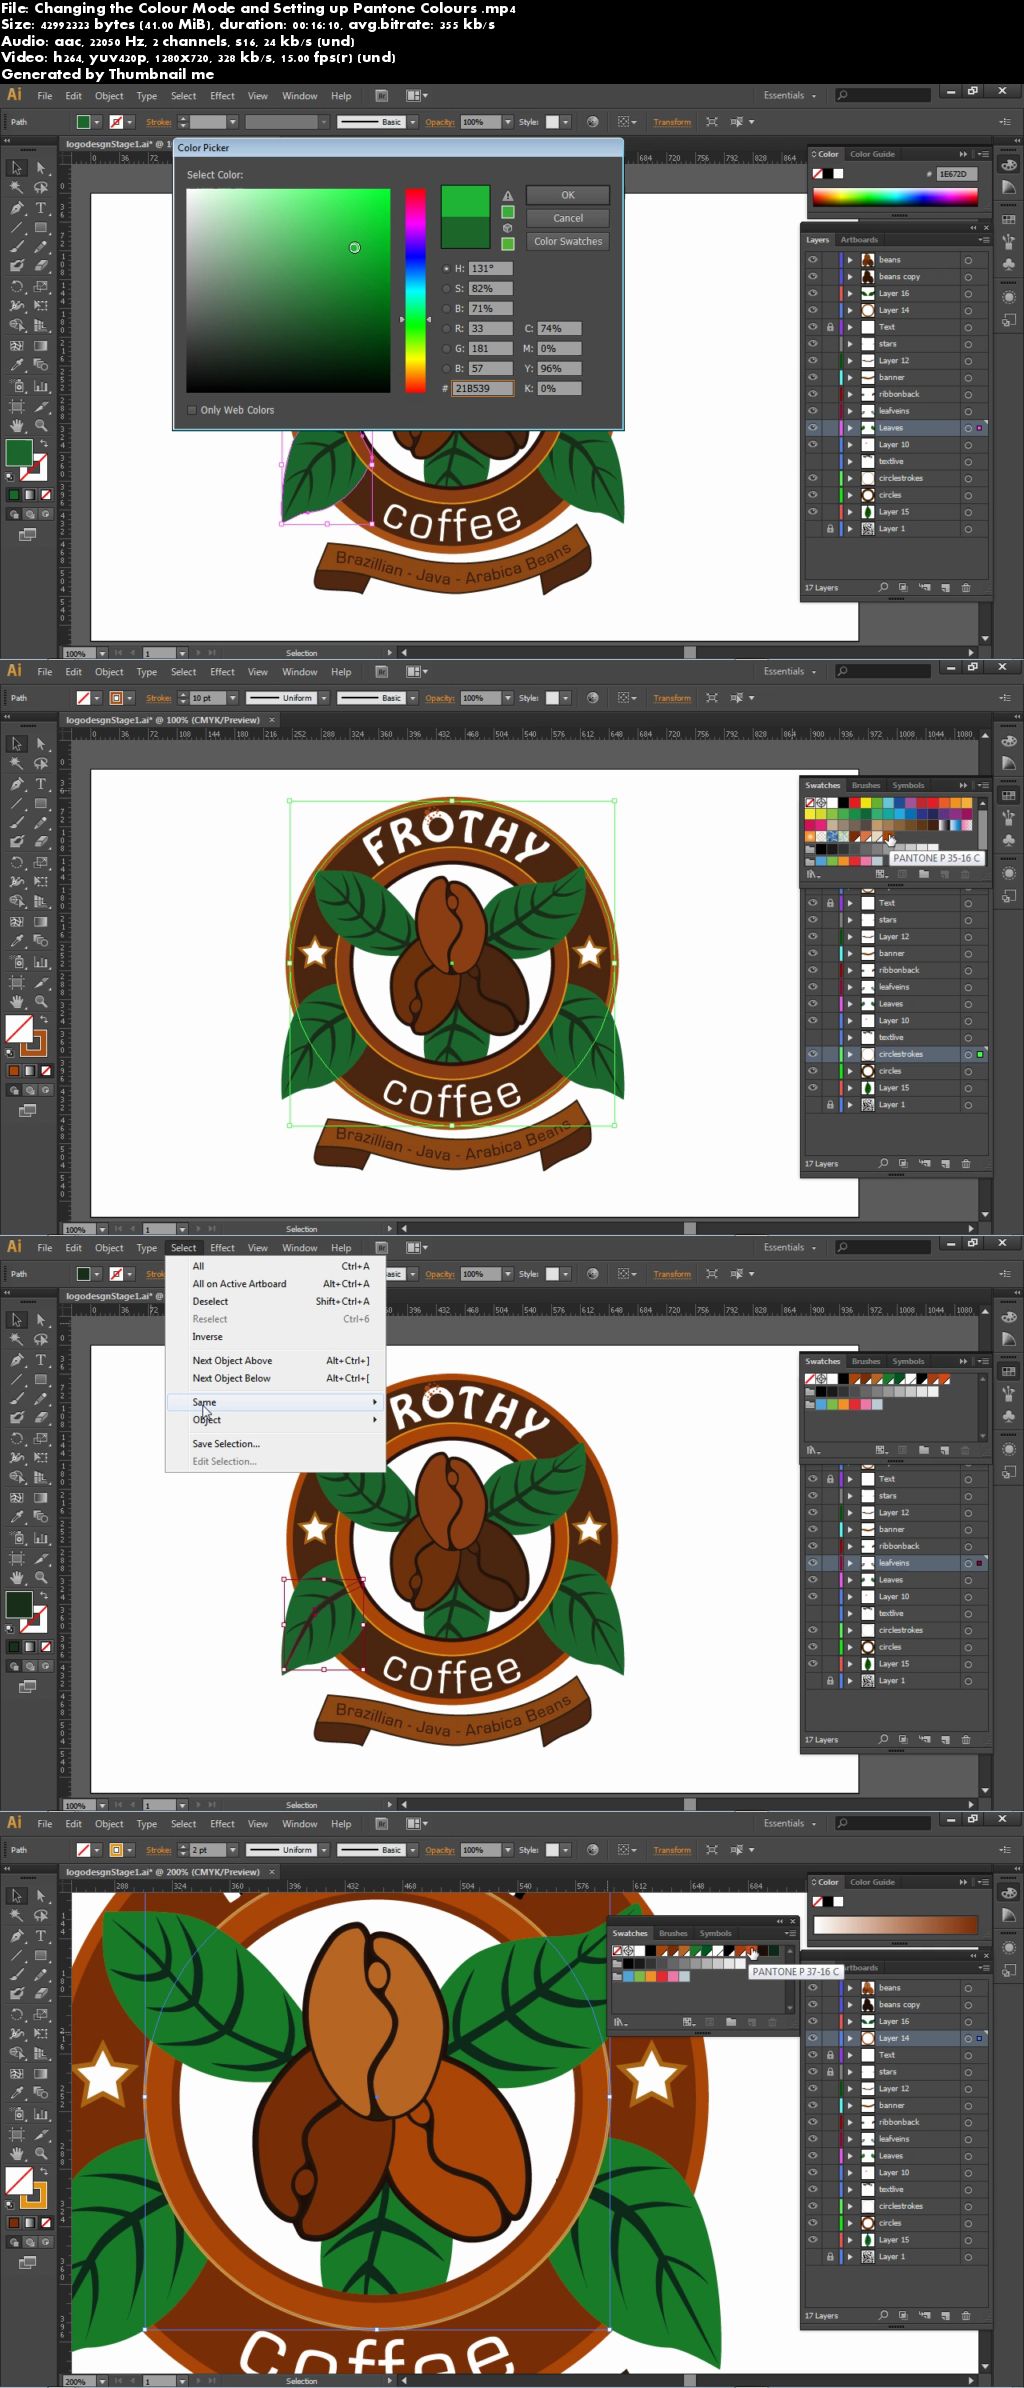Select the Hand tool beside the Color Picker dialog

[x=17, y=425]
